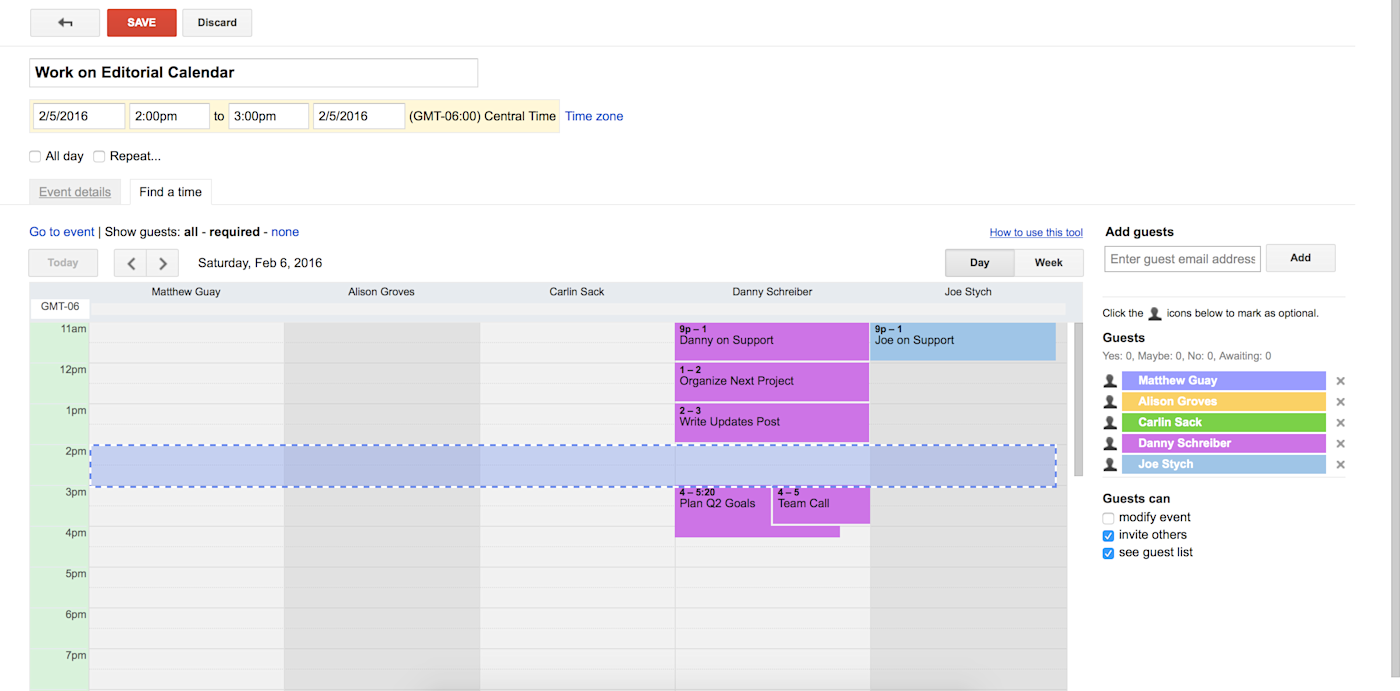Open the 2:00pm start time dropdown

169,116
